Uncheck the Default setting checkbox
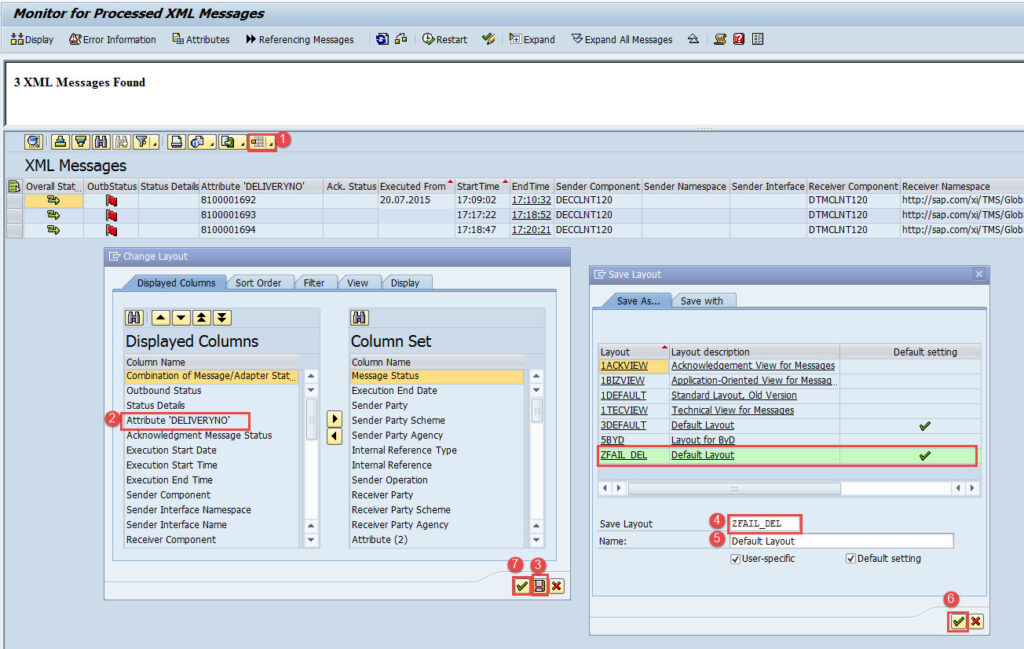 [851, 559]
